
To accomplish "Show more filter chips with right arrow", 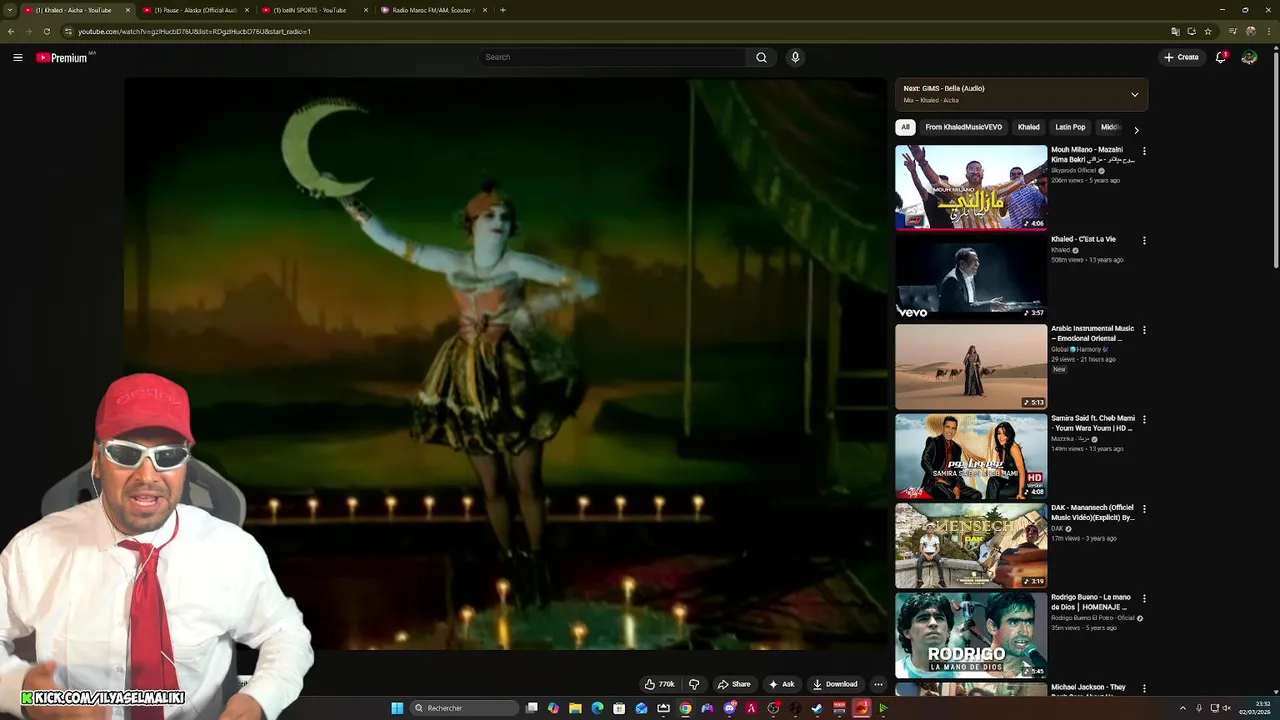I will tap(1136, 129).
